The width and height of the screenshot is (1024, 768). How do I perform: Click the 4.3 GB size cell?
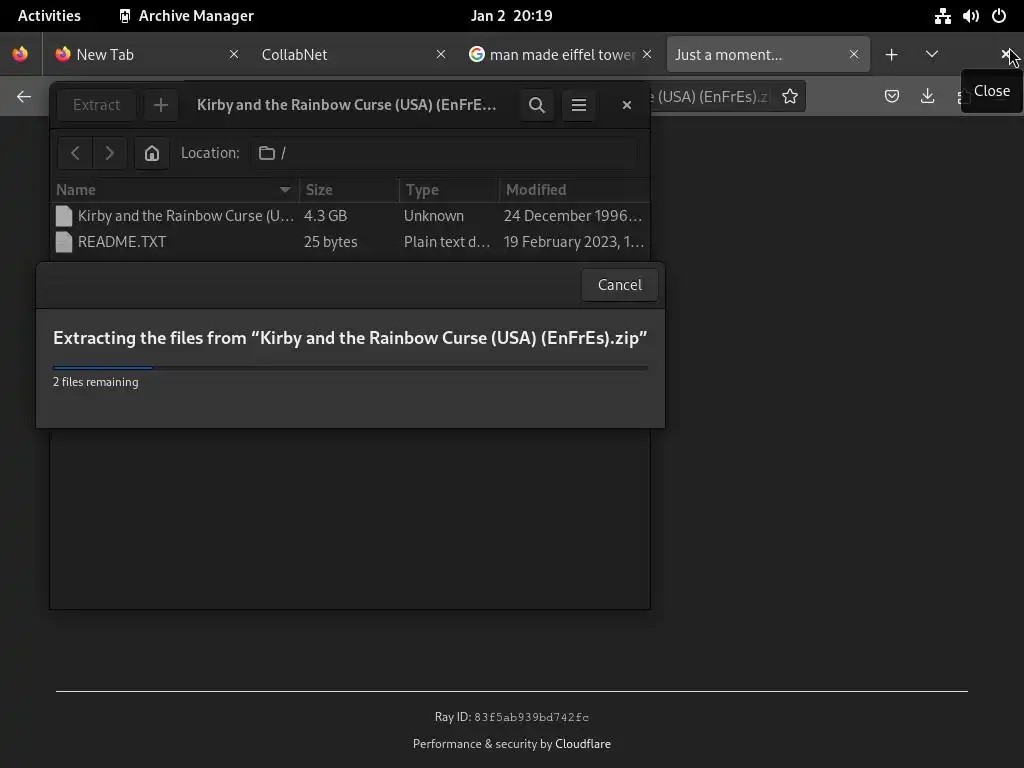click(325, 216)
